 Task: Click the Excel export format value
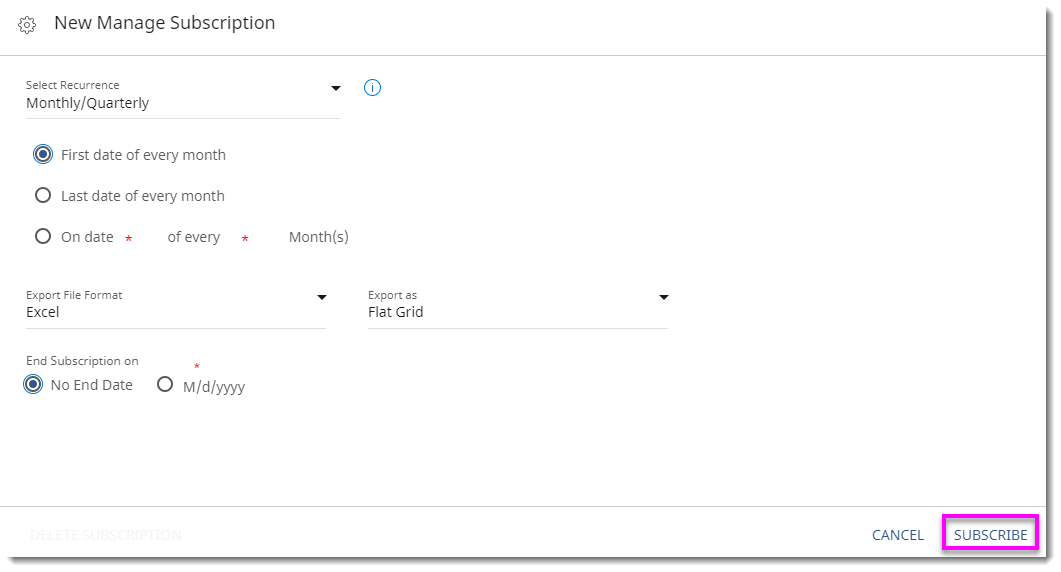[43, 312]
